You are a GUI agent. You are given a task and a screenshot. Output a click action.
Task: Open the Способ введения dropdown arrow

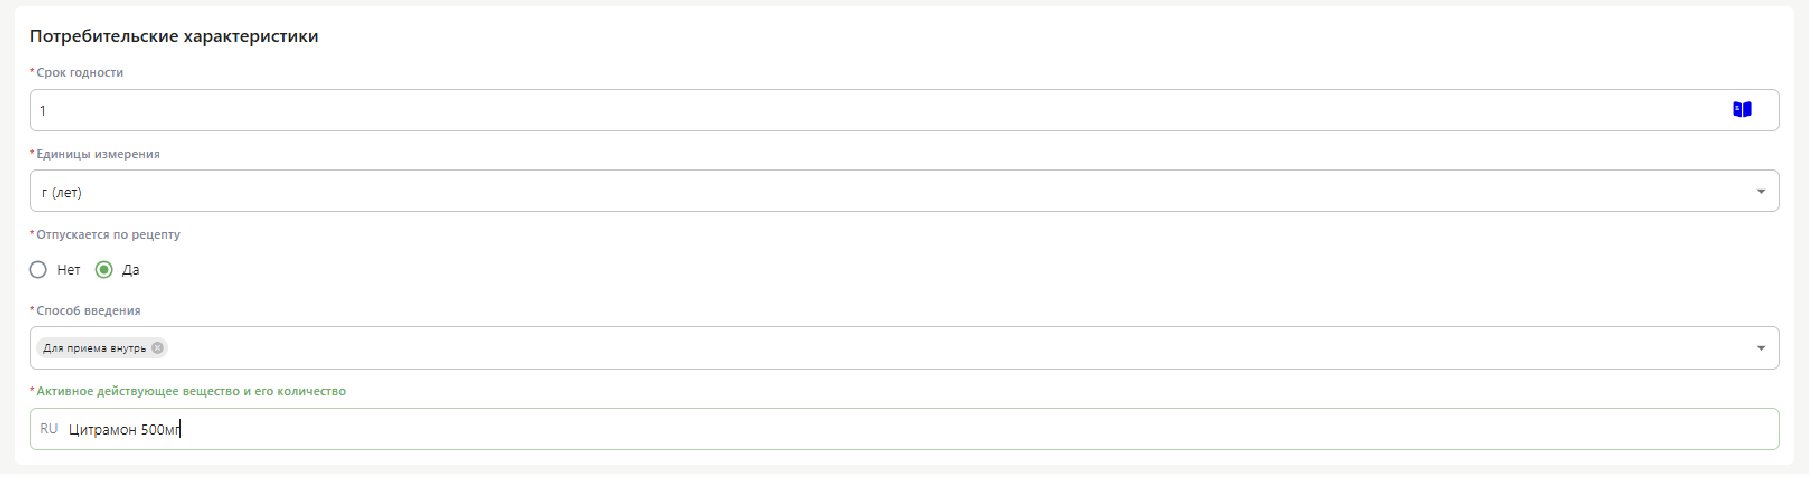[1760, 348]
